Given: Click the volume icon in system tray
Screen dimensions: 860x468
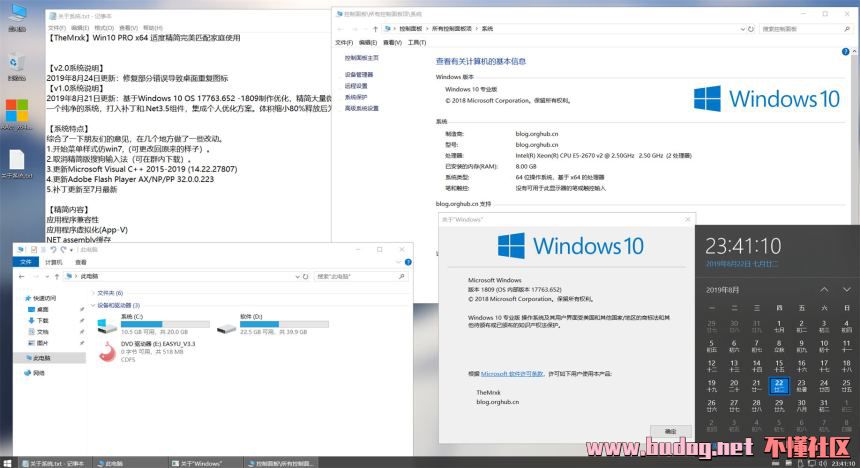Looking at the screenshot, I should click(x=823, y=464).
